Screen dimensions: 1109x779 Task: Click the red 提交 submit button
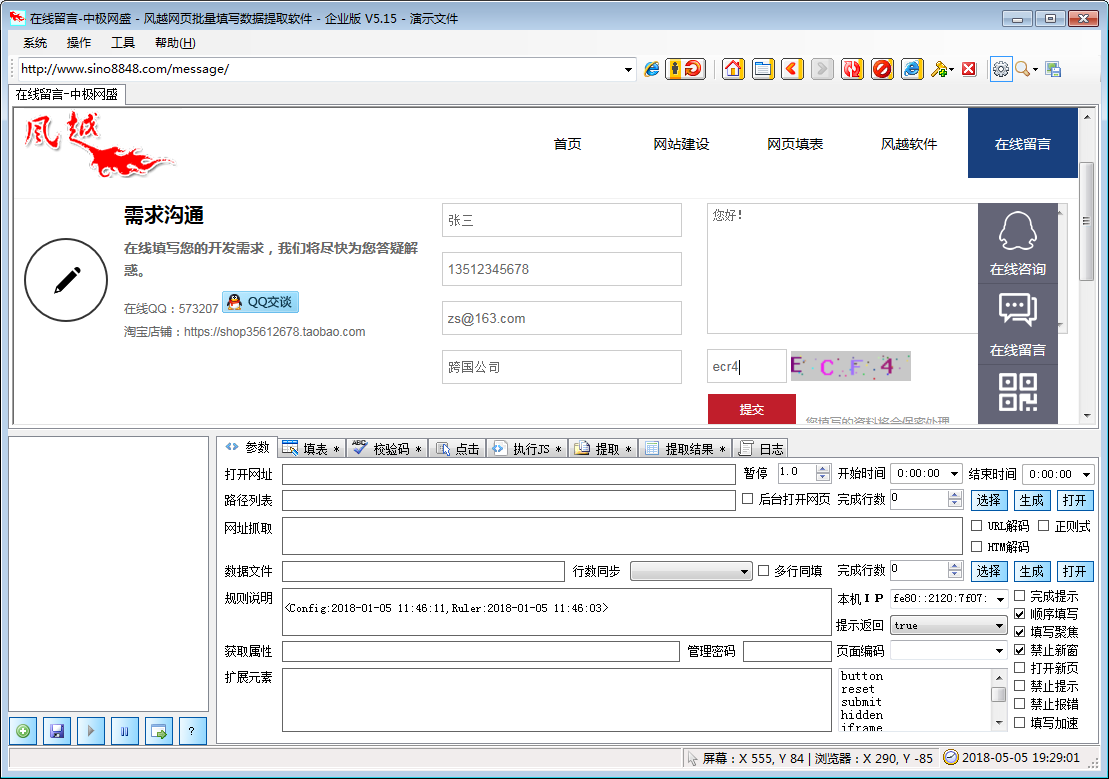752,409
